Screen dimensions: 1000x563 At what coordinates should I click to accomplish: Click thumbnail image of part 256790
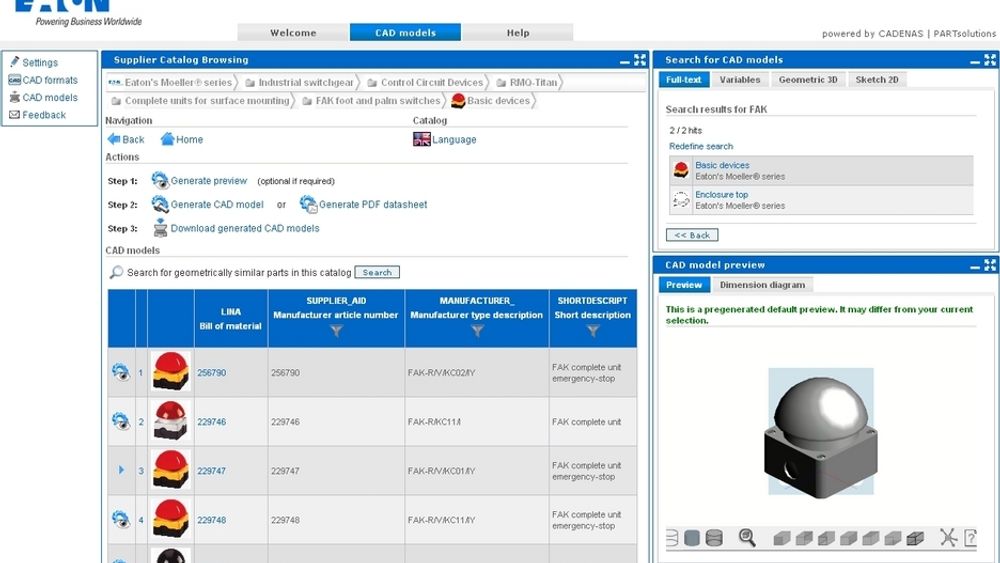tap(170, 371)
